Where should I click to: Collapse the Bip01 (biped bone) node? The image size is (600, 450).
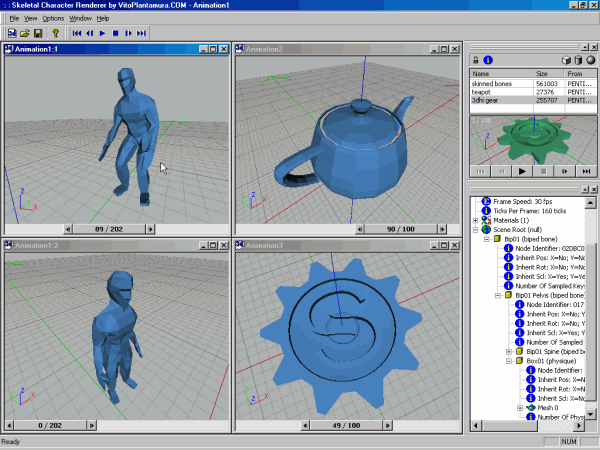coord(487,239)
